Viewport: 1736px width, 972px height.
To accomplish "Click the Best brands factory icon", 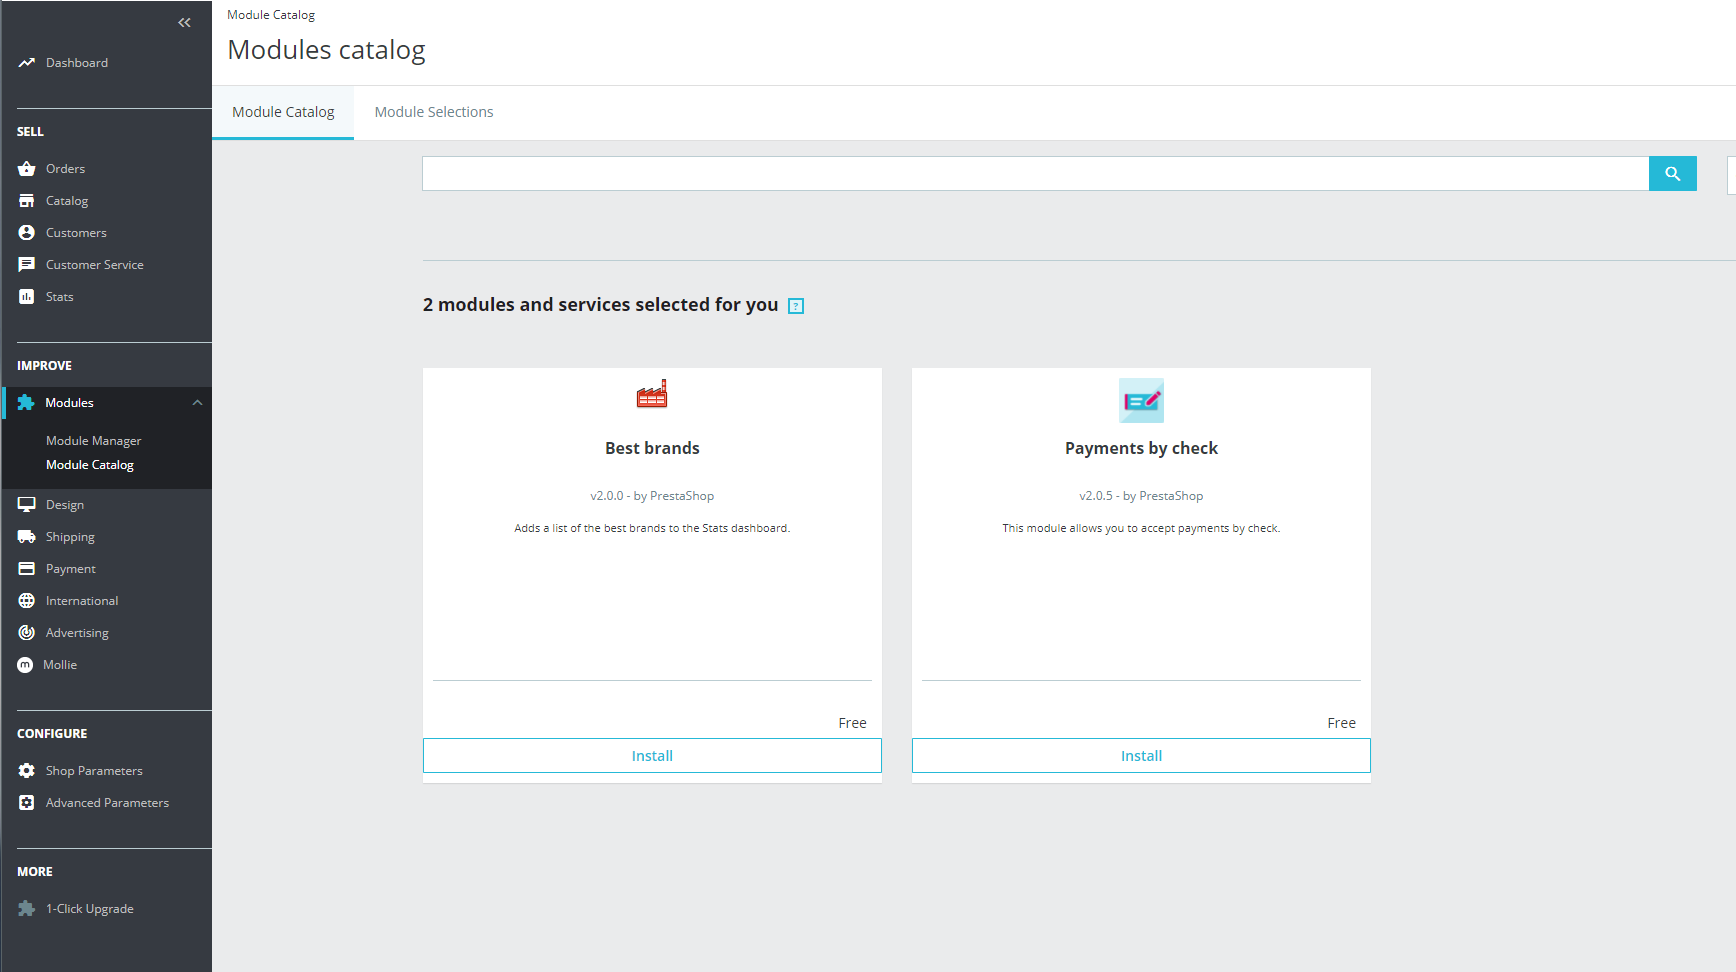I will [652, 395].
